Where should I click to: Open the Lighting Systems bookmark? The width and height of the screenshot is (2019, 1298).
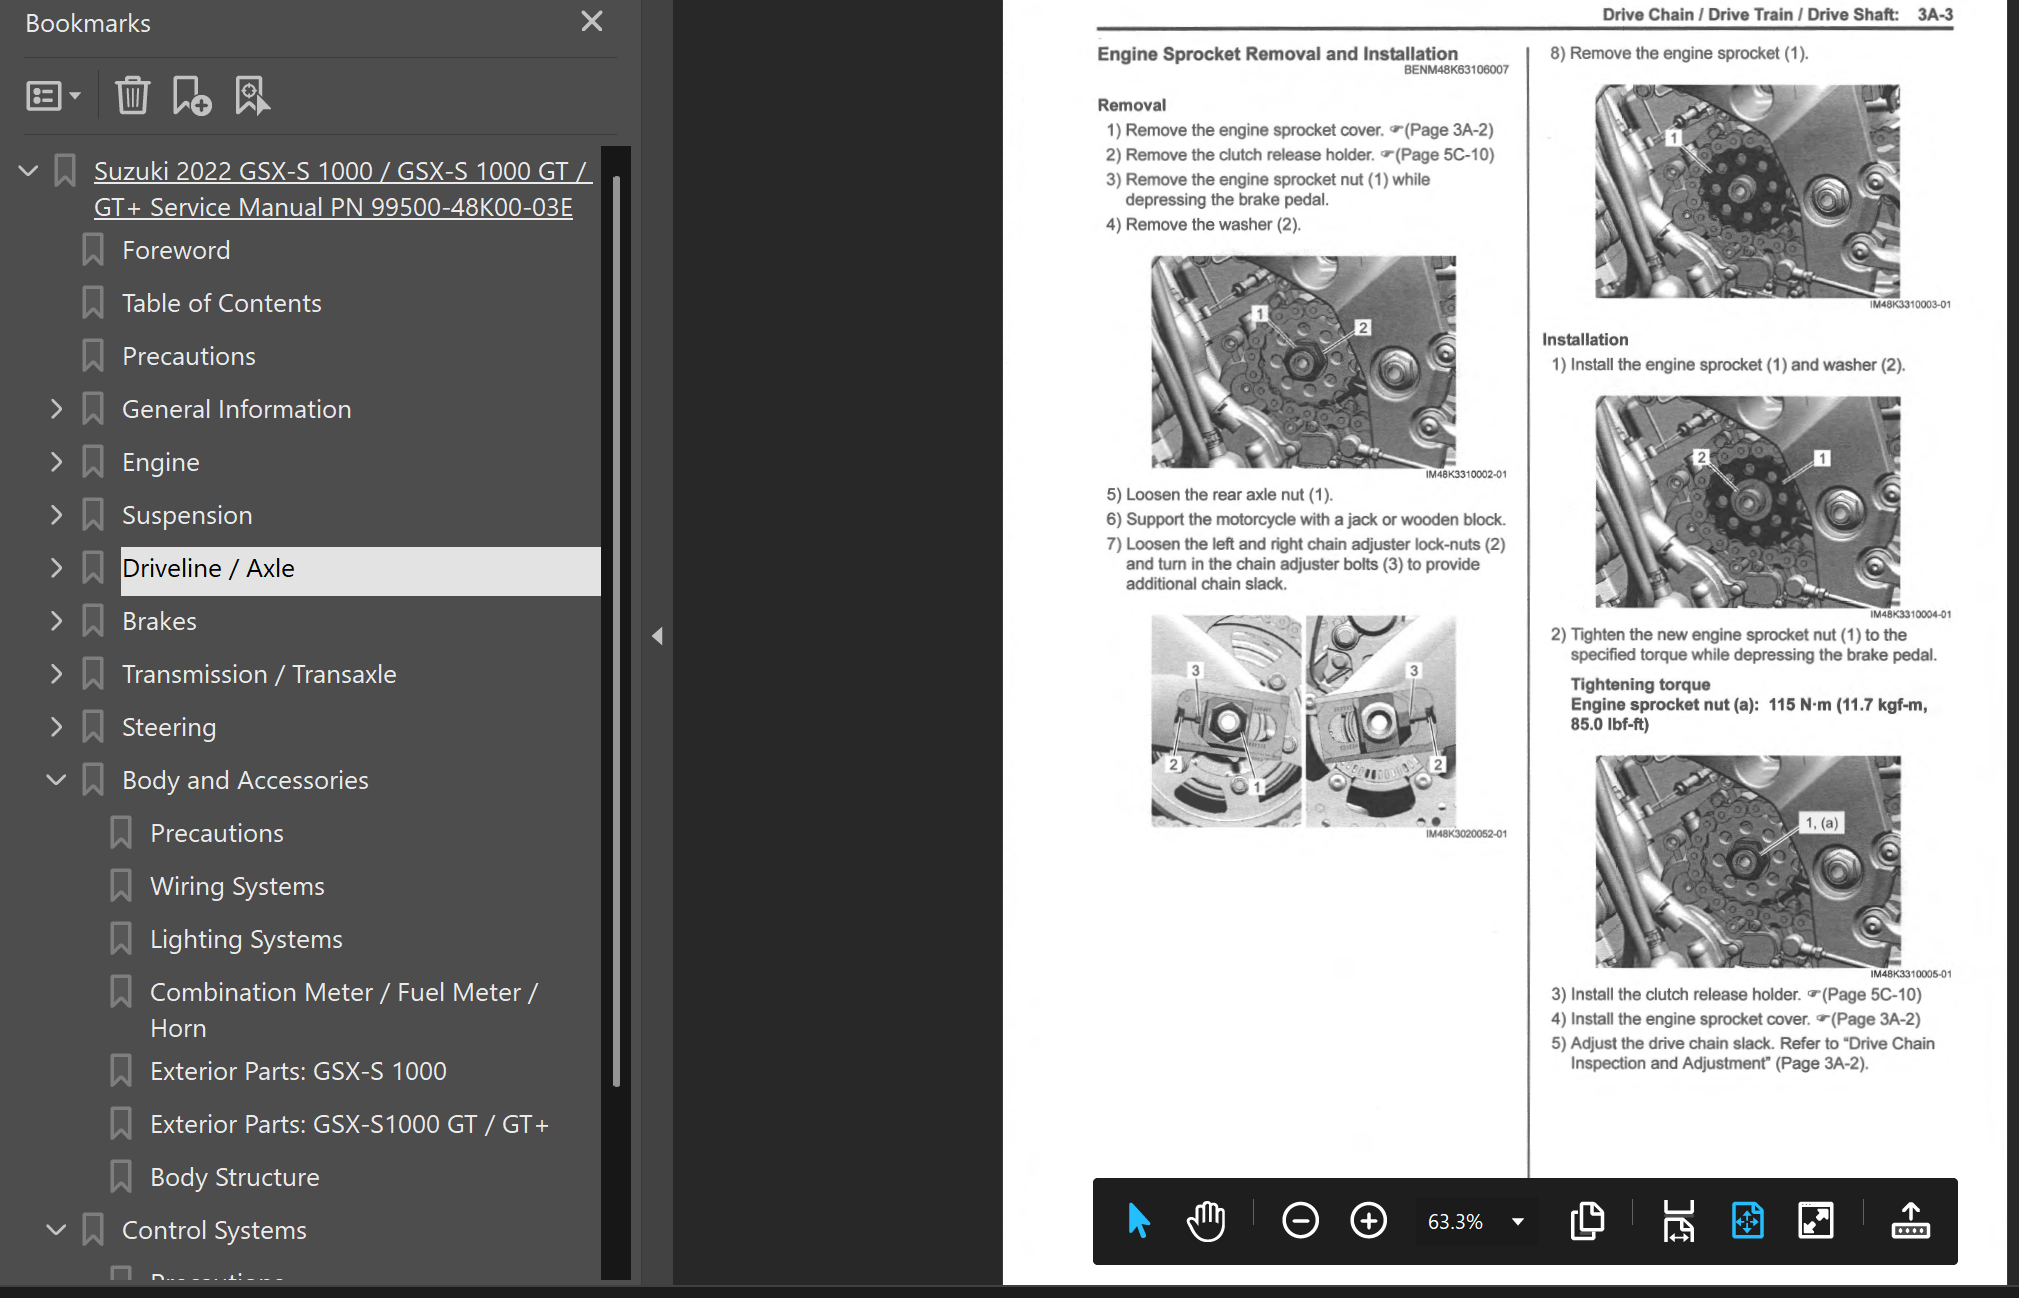[x=246, y=939]
